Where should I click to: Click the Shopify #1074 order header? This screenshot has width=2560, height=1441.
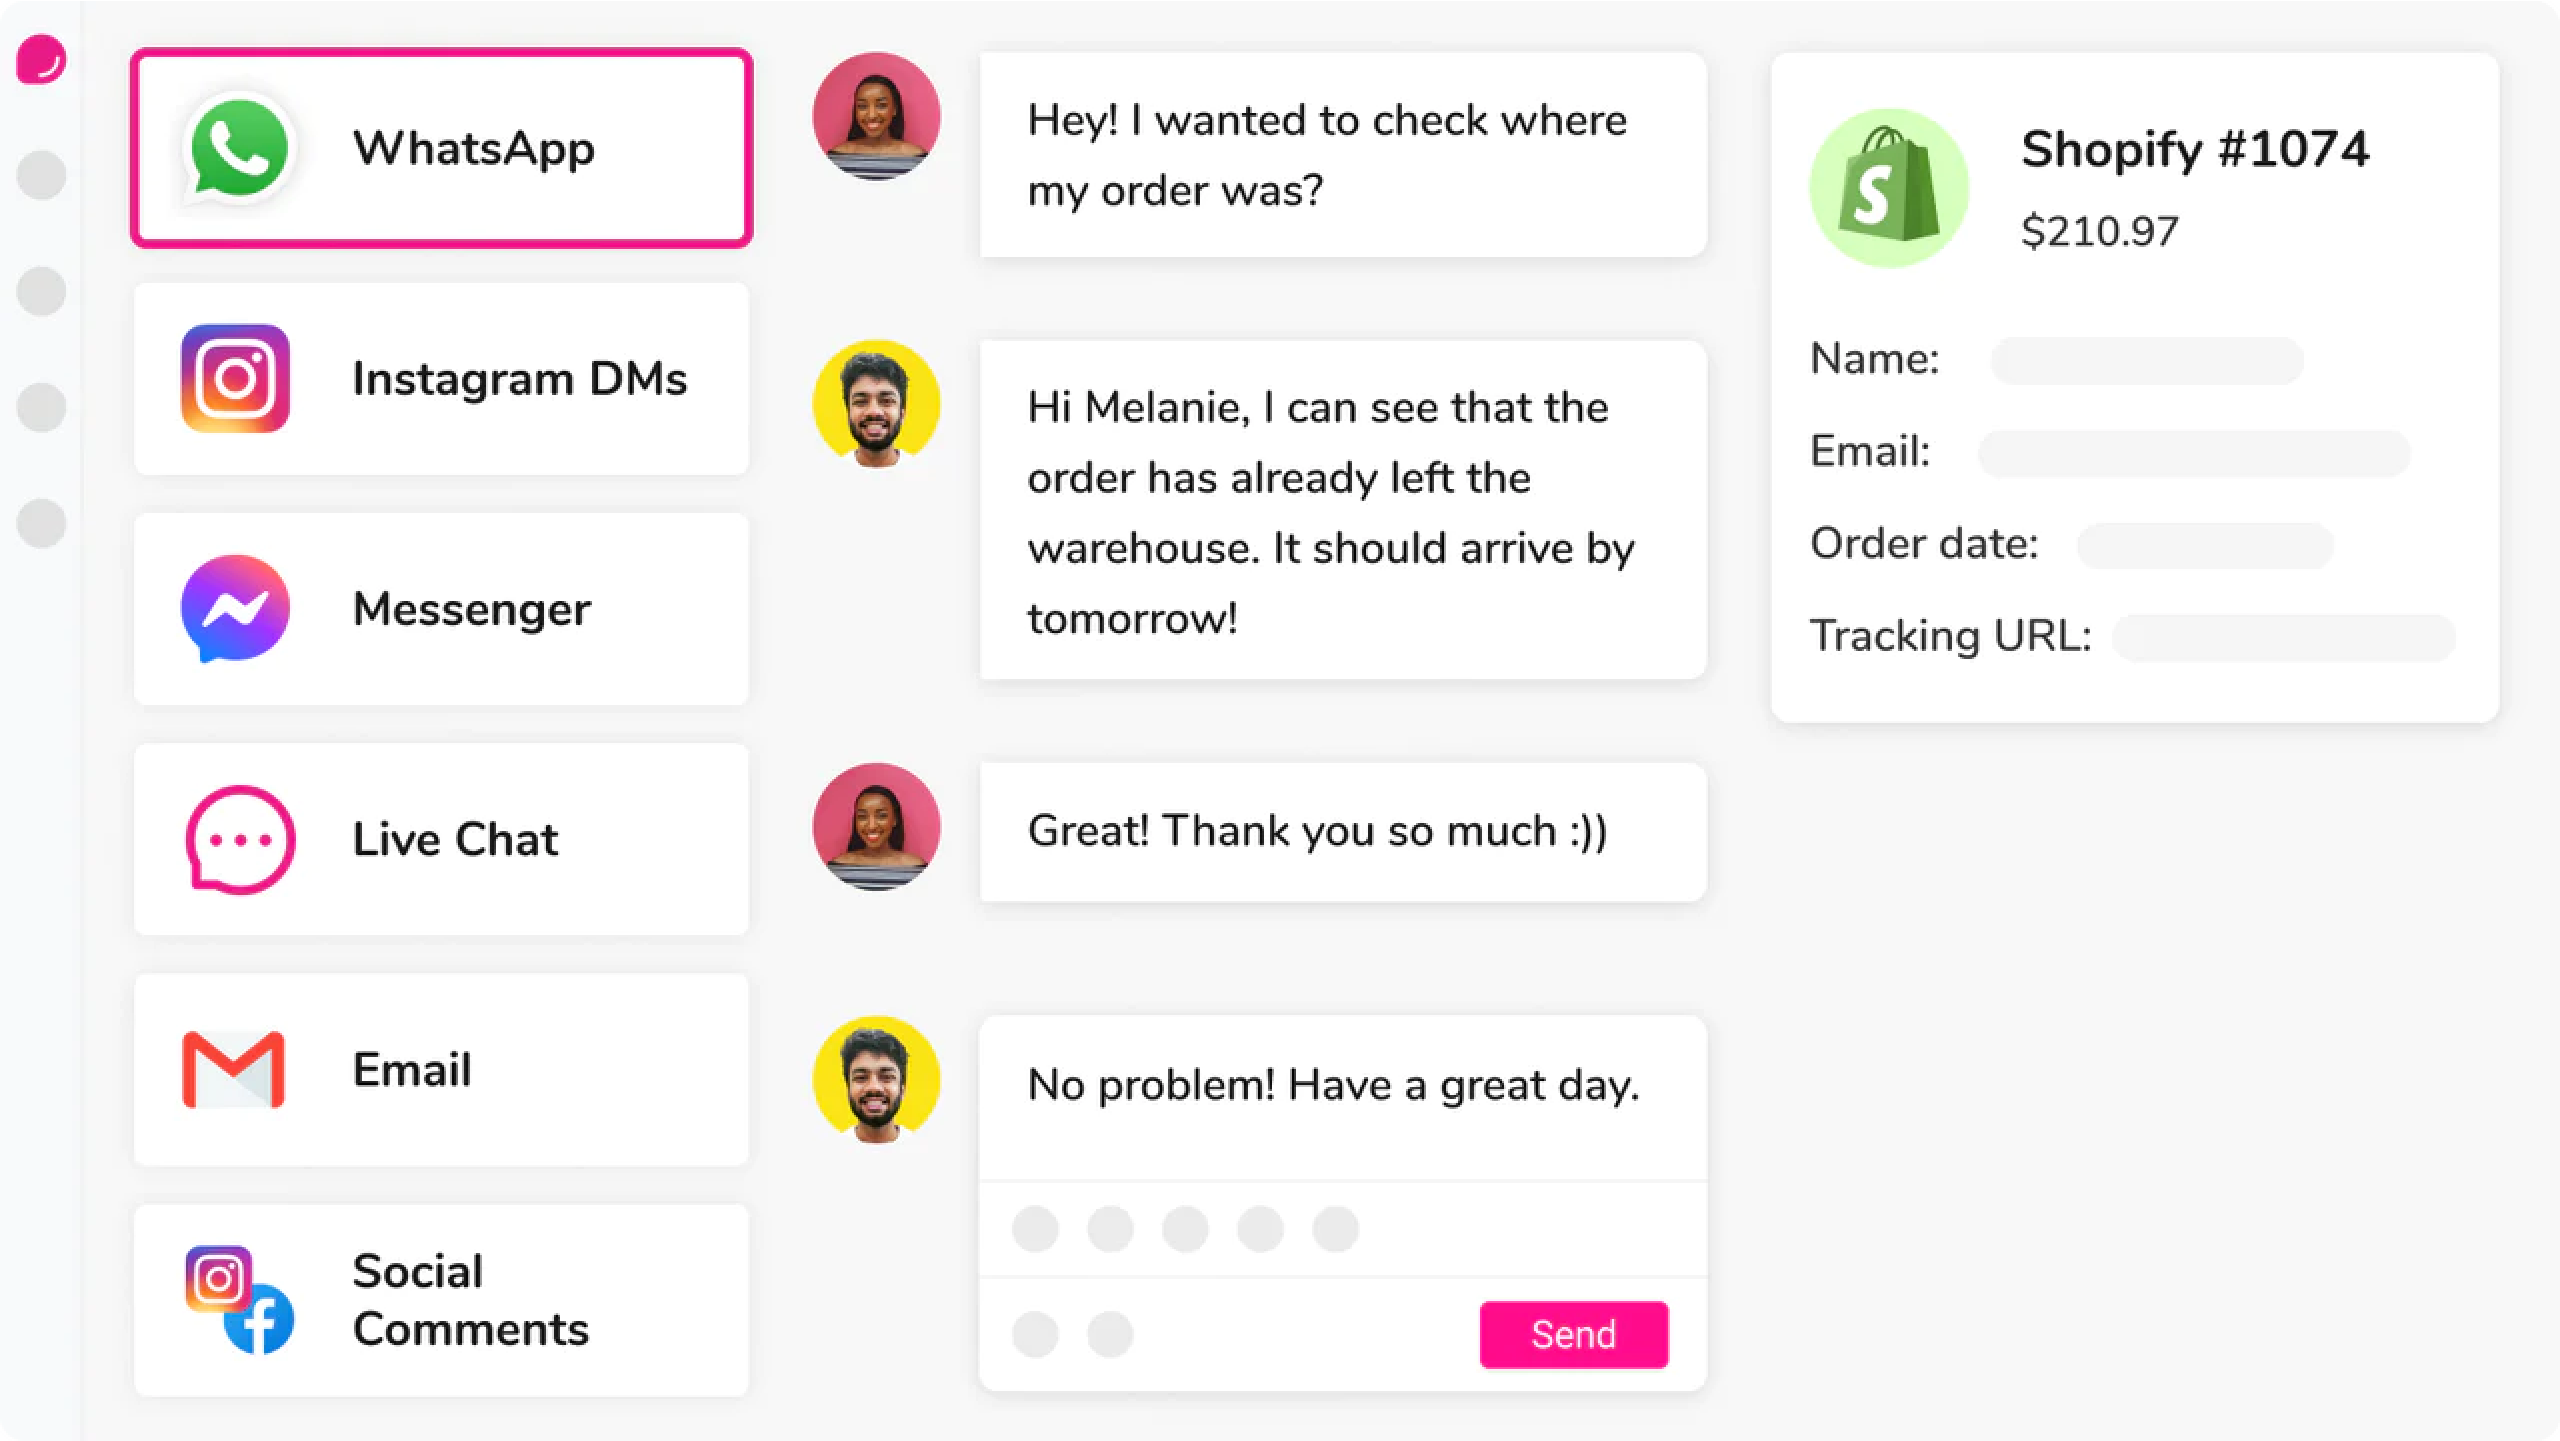pyautogui.click(x=2196, y=150)
